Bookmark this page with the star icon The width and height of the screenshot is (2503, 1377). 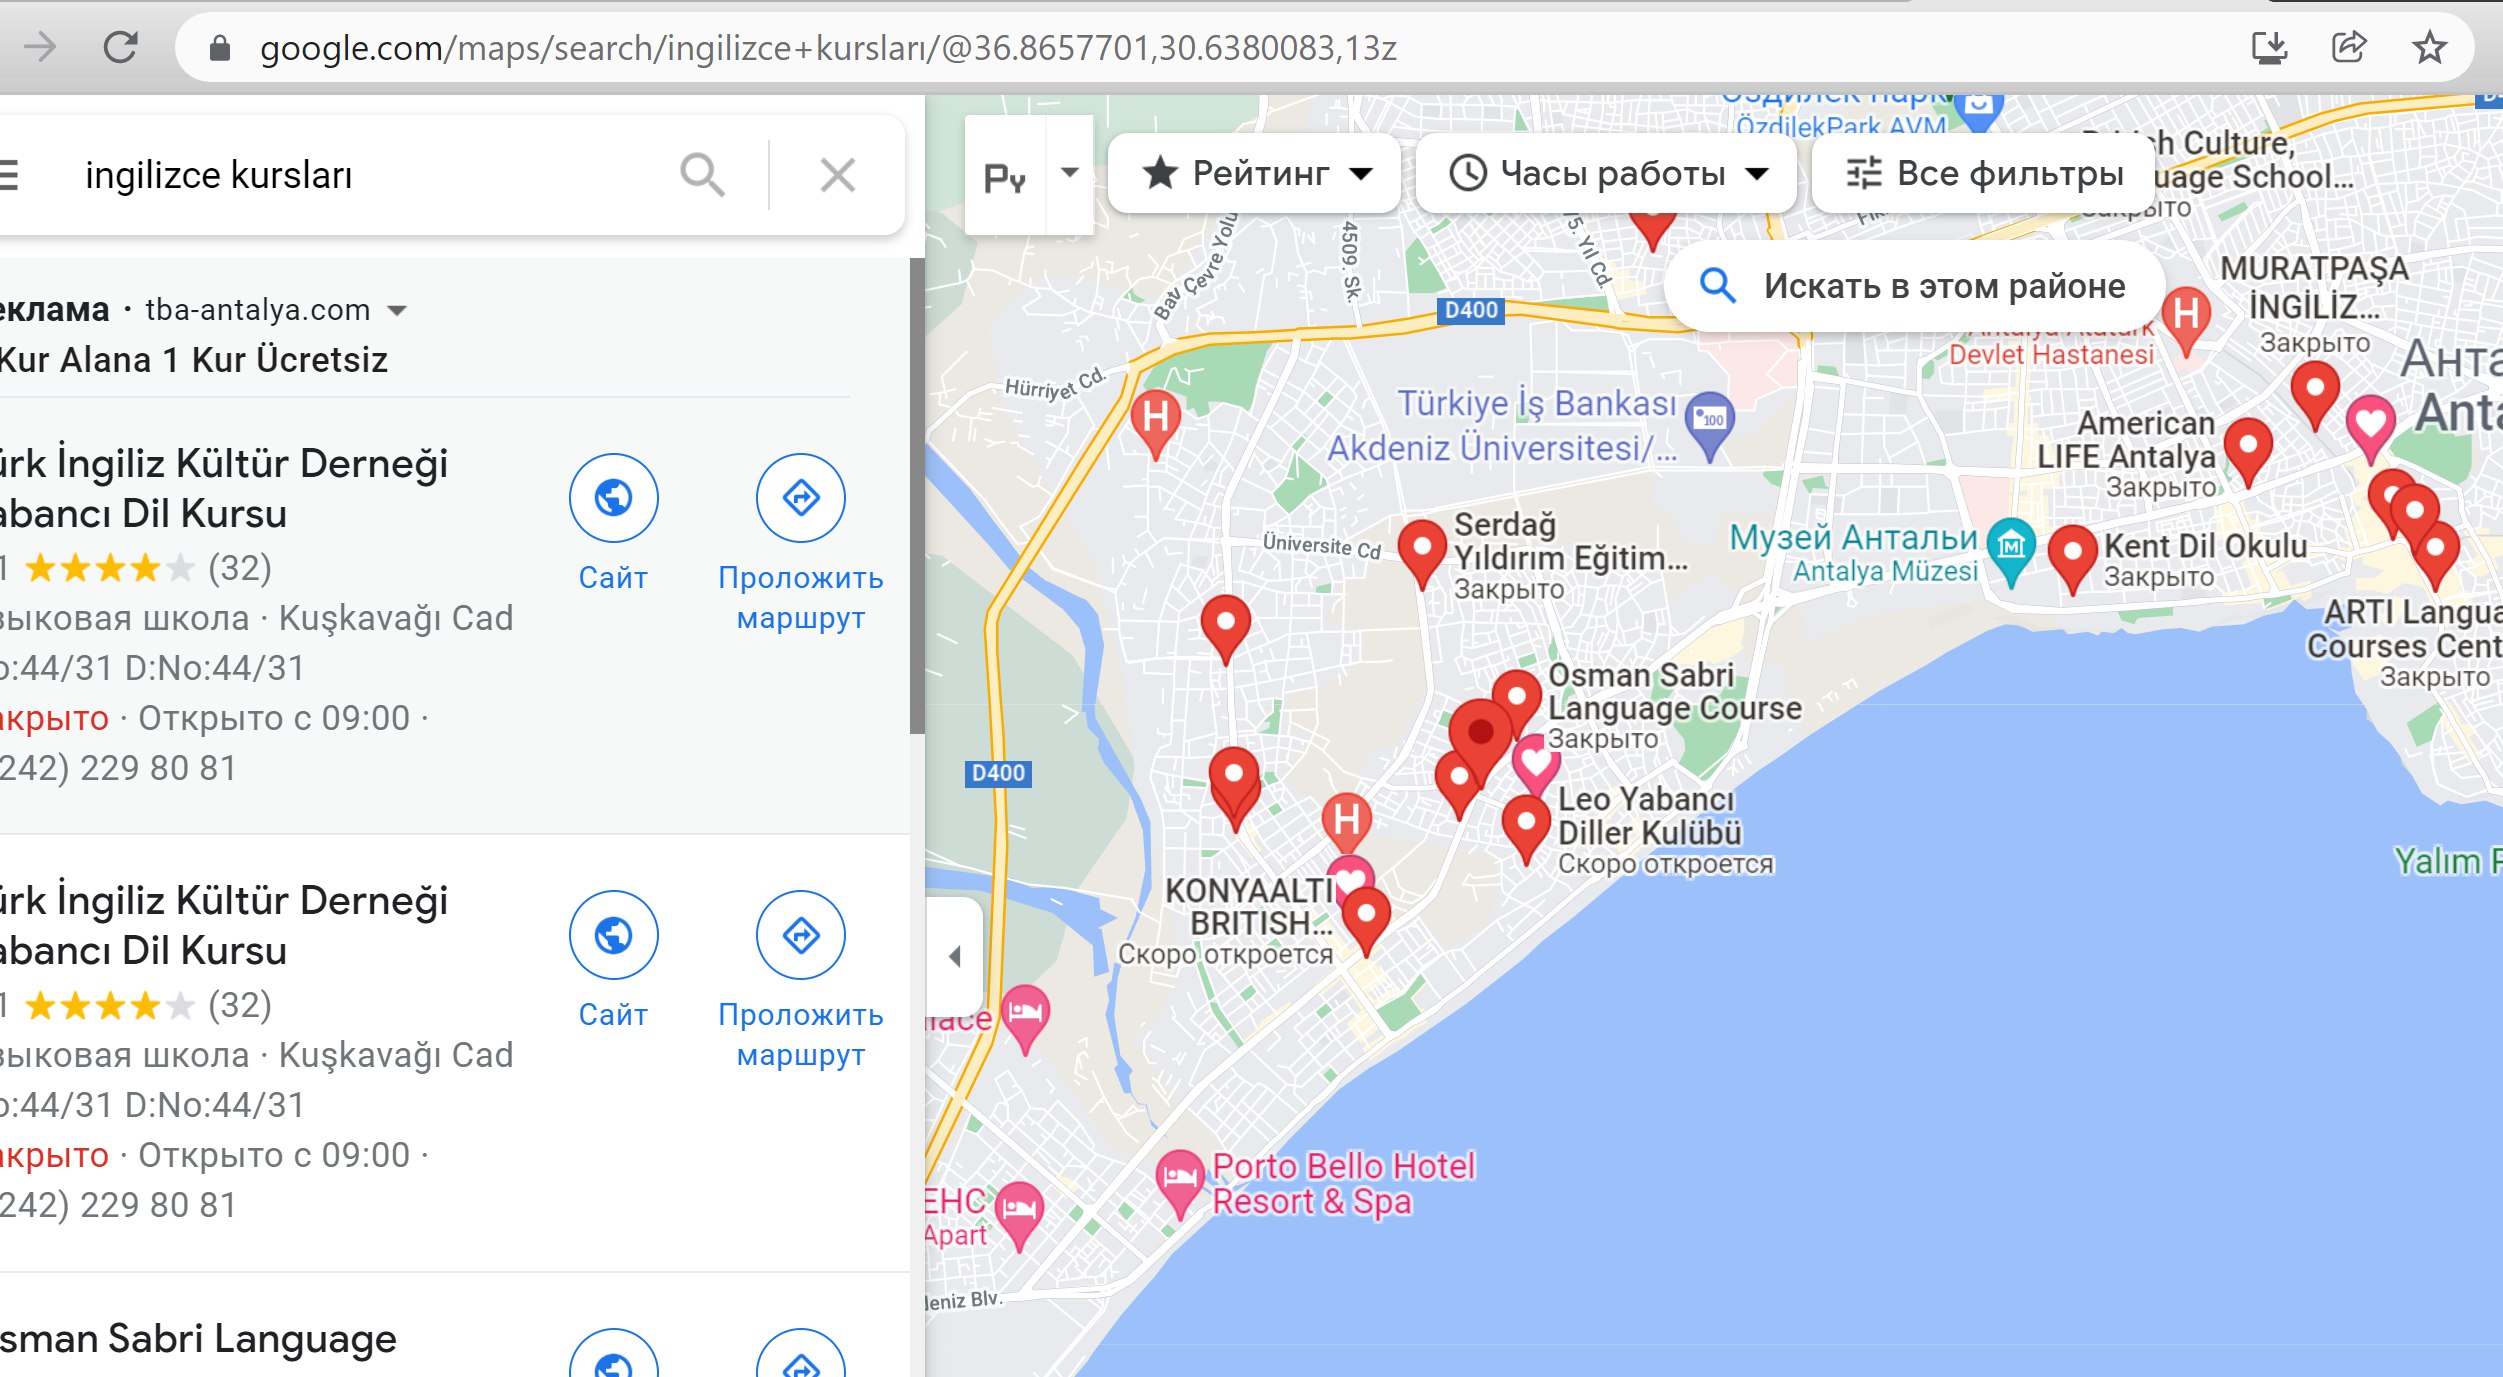2429,47
